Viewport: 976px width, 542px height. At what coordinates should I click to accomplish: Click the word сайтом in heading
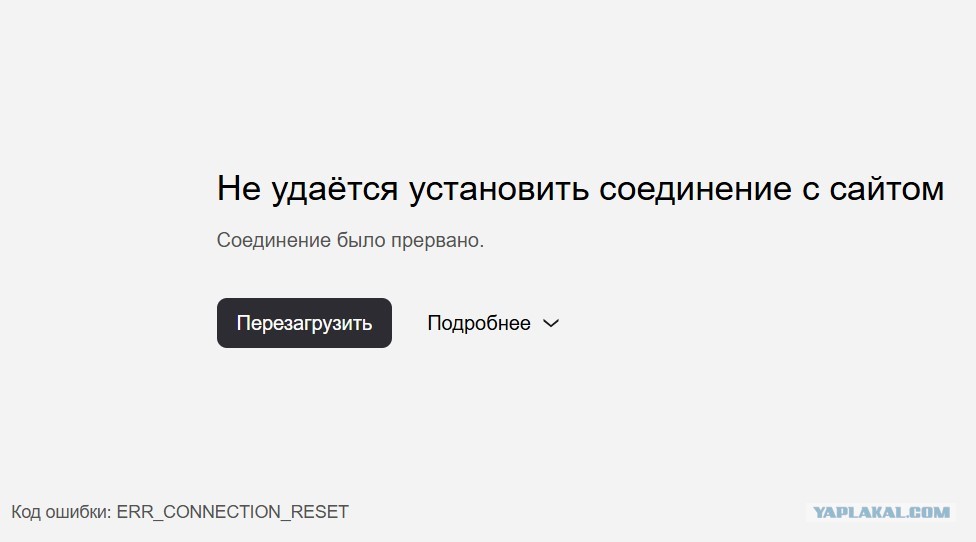tap(887, 188)
